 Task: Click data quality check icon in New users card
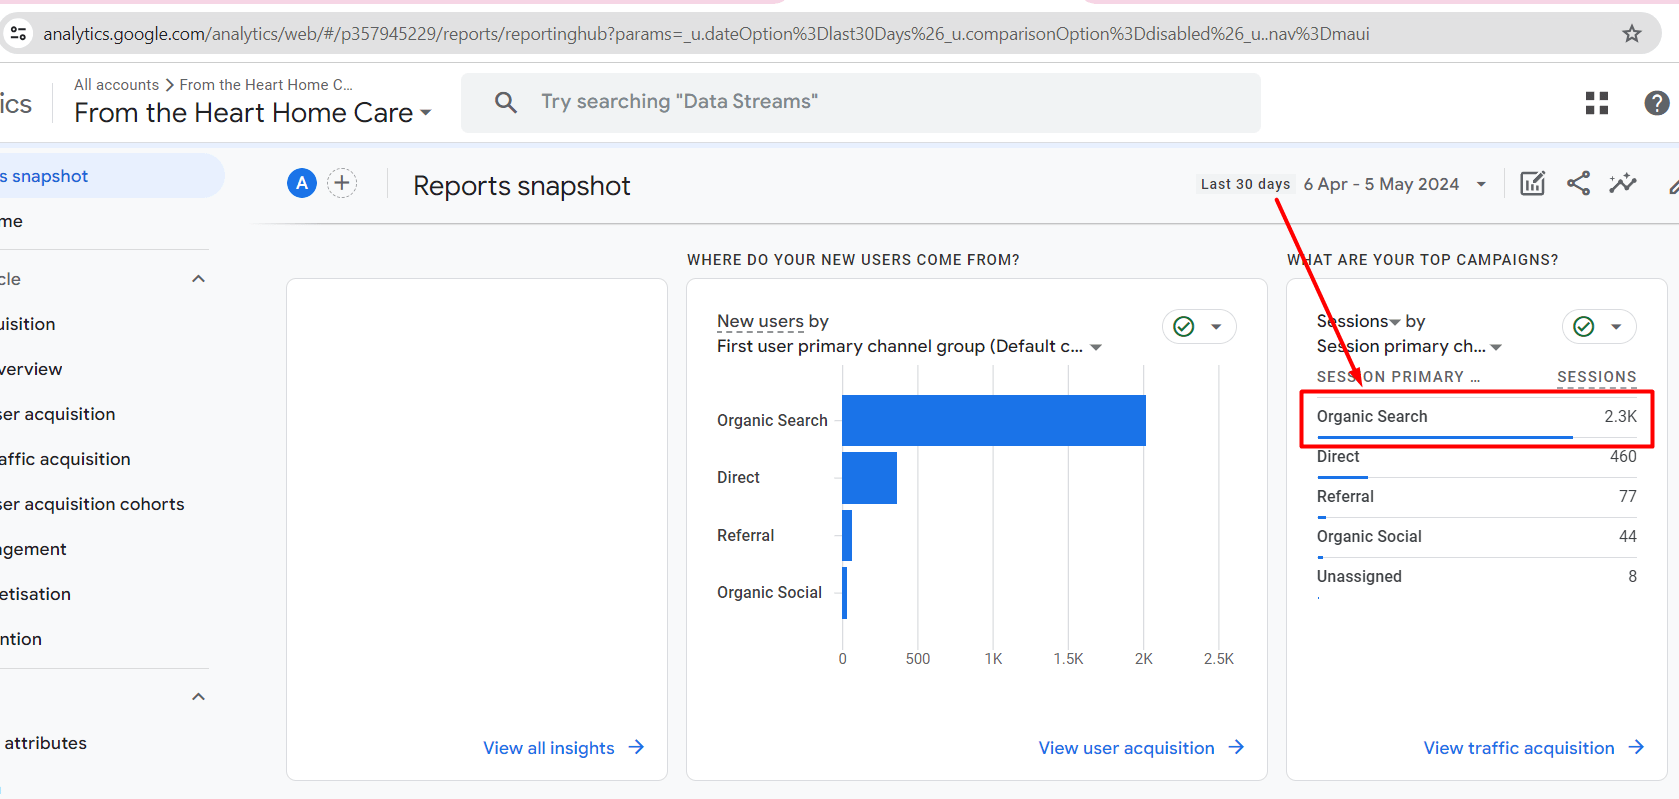point(1184,327)
